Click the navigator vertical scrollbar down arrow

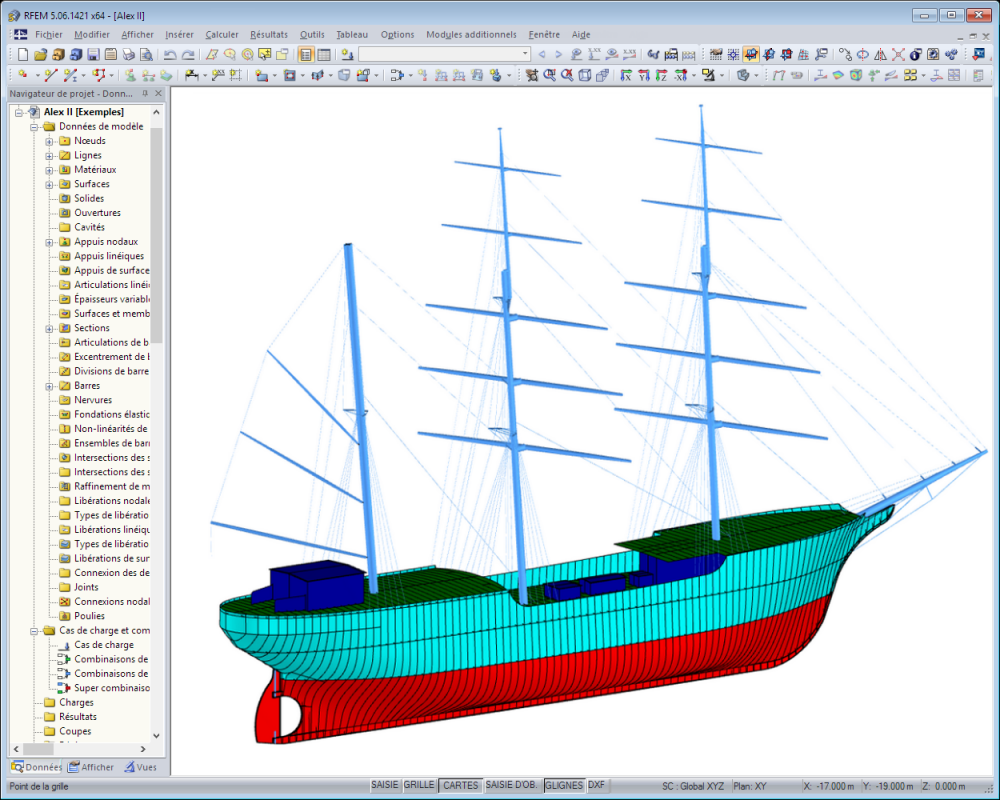click(156, 736)
